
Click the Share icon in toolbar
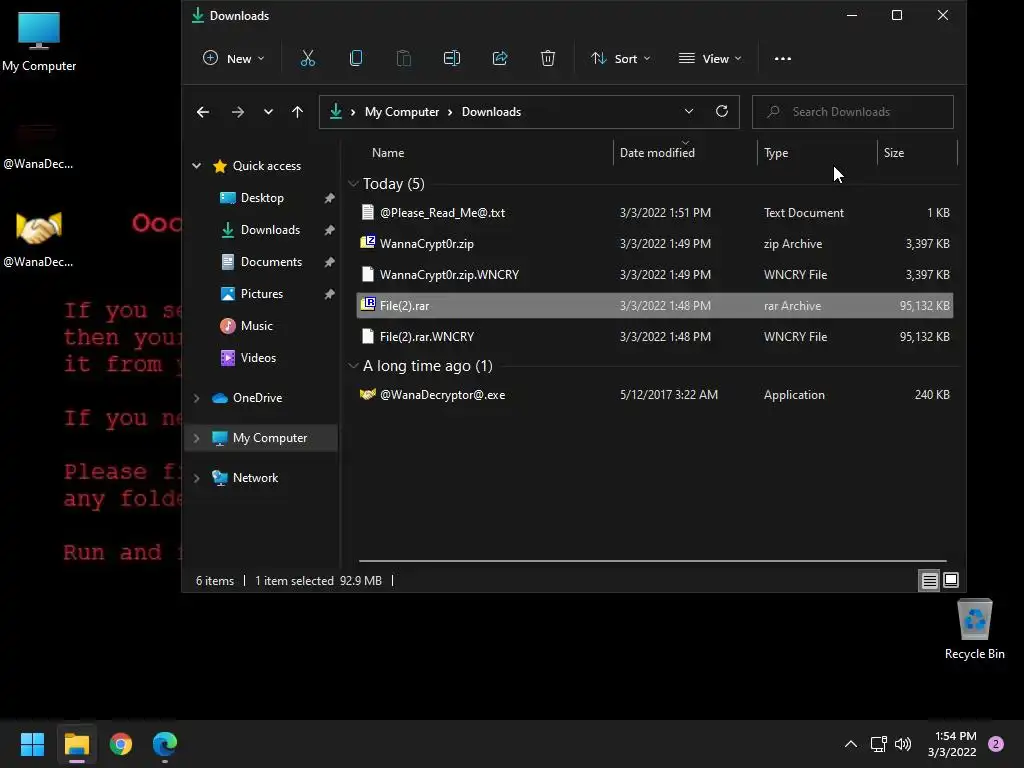pyautogui.click(x=500, y=59)
